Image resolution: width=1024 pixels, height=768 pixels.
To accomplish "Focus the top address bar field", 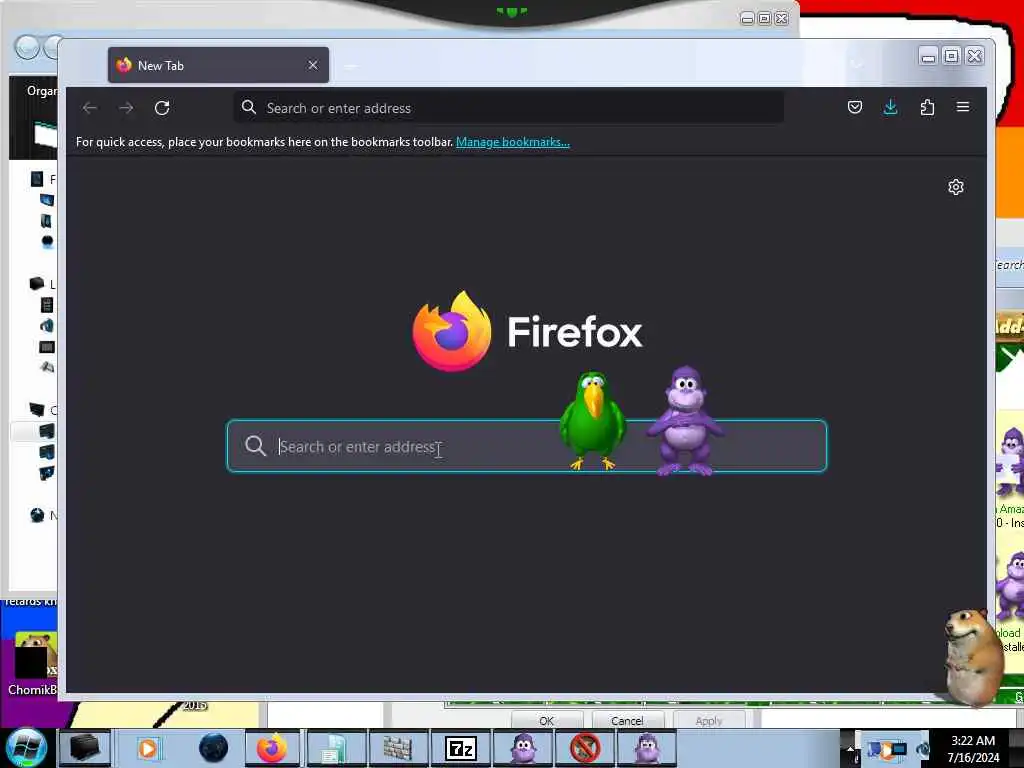I will pos(508,108).
